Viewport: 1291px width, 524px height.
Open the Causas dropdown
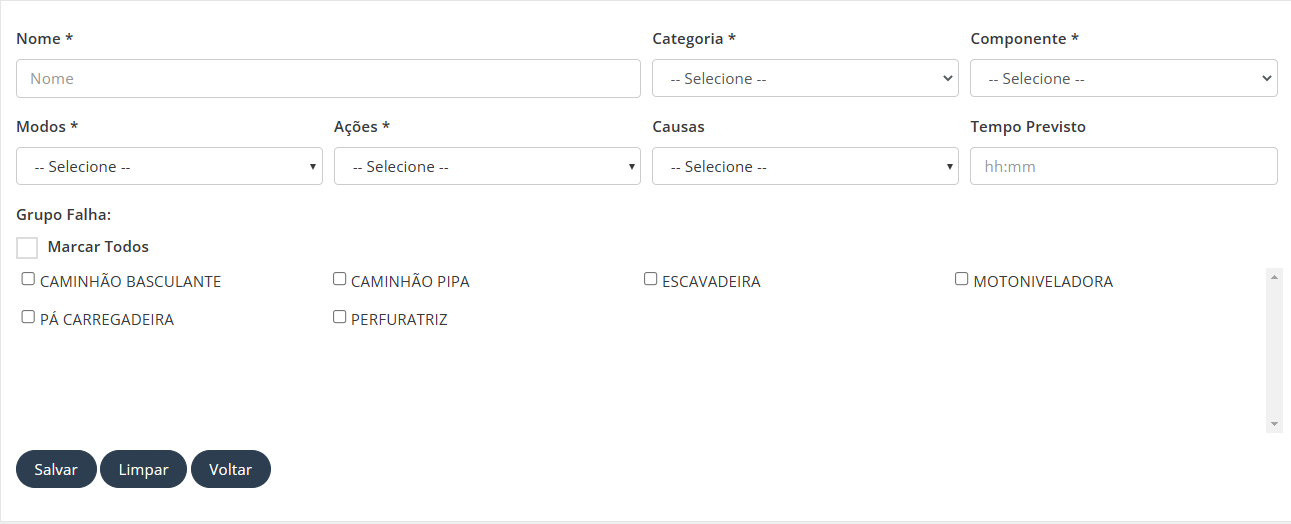click(805, 166)
